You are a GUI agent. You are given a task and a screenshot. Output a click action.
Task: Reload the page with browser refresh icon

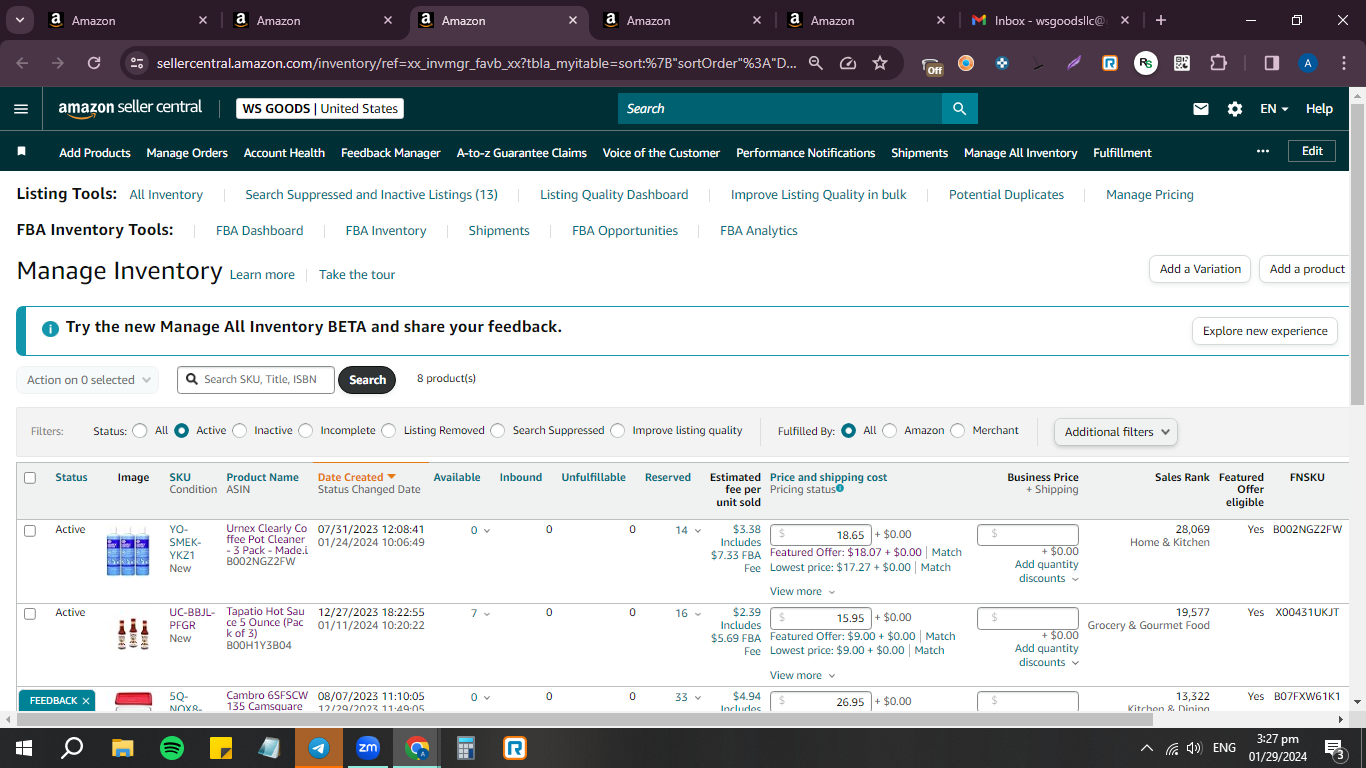pos(94,63)
